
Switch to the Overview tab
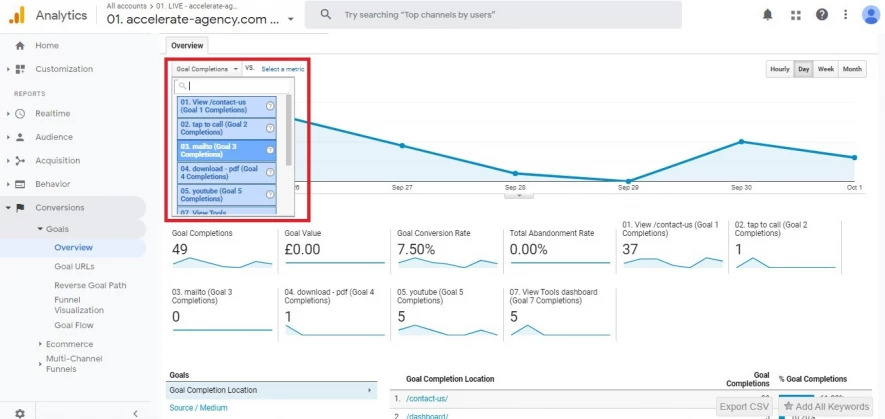(187, 46)
